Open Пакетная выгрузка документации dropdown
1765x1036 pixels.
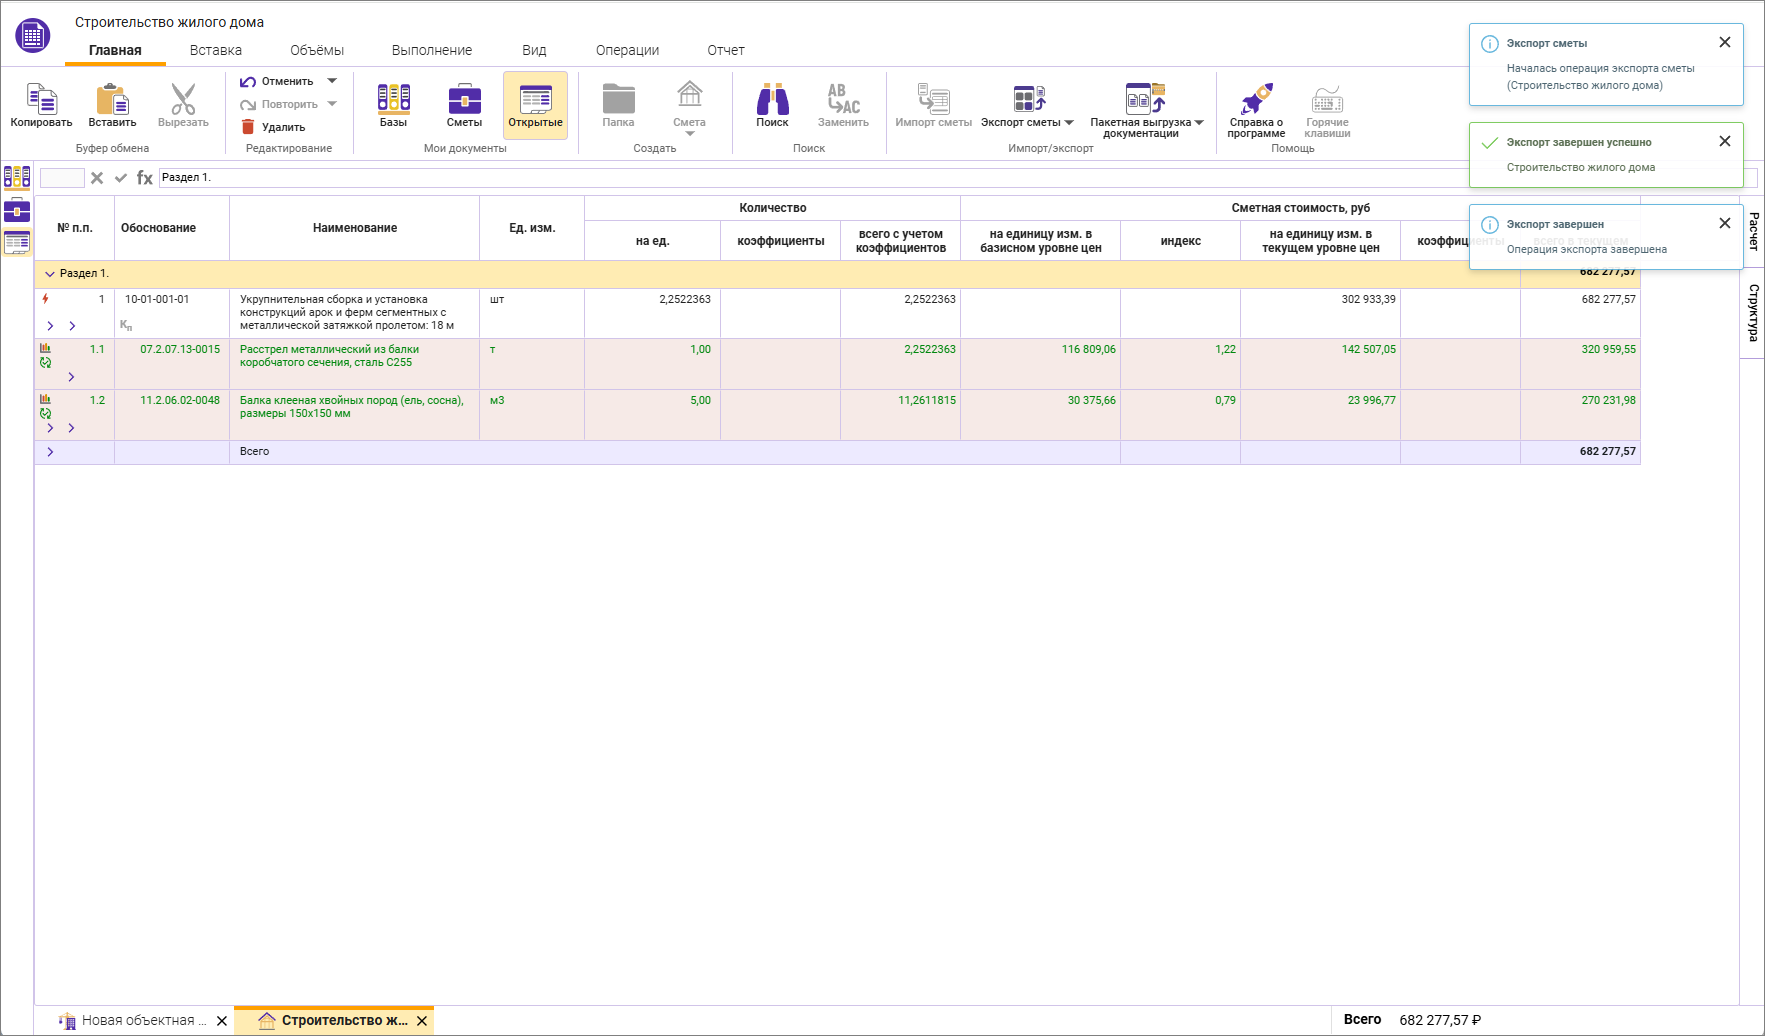click(1199, 123)
